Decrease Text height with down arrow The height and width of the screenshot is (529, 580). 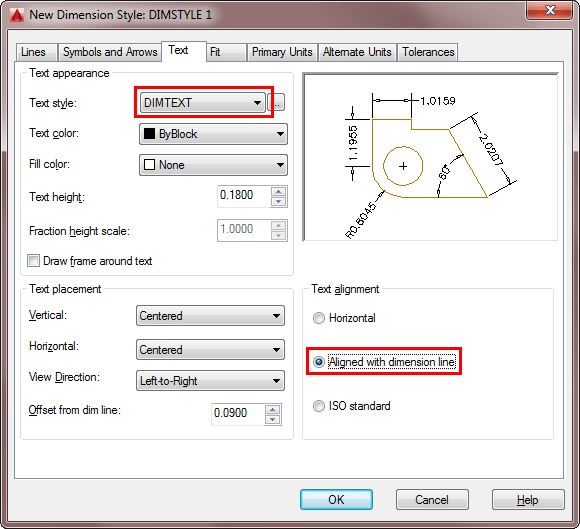coord(279,202)
